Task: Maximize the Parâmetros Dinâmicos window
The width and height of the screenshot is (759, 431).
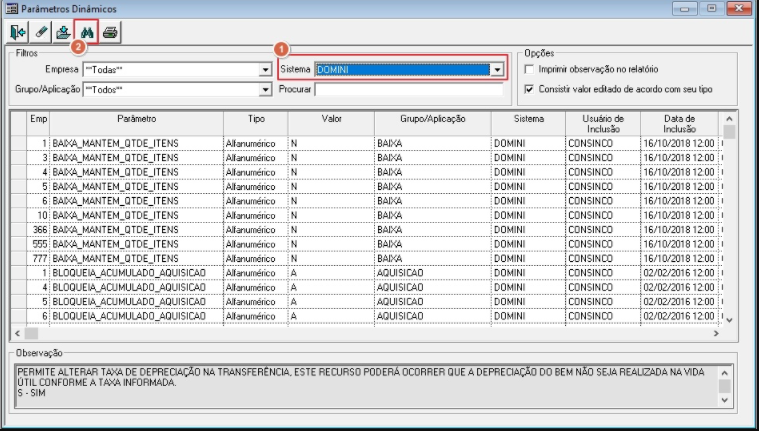Action: 712,8
